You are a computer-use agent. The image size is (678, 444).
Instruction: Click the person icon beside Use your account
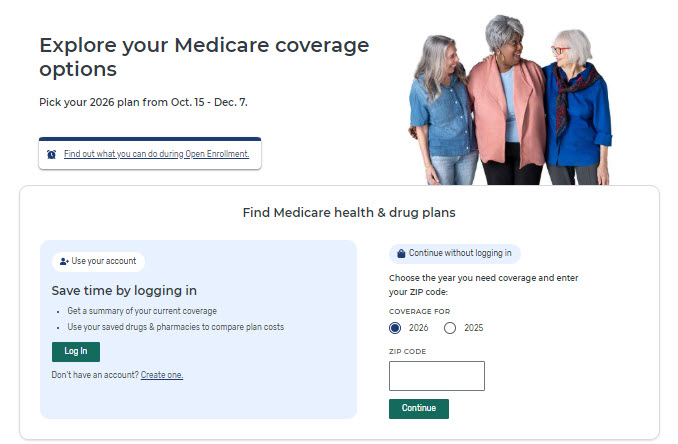64,261
